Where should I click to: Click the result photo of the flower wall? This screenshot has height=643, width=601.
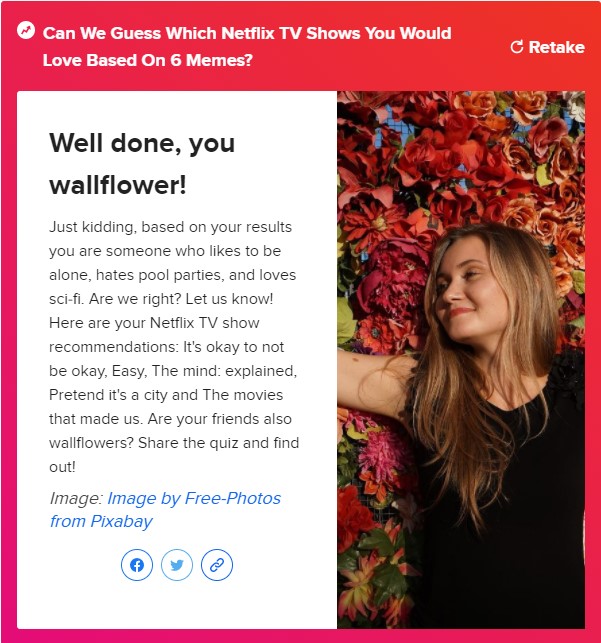[x=461, y=360]
